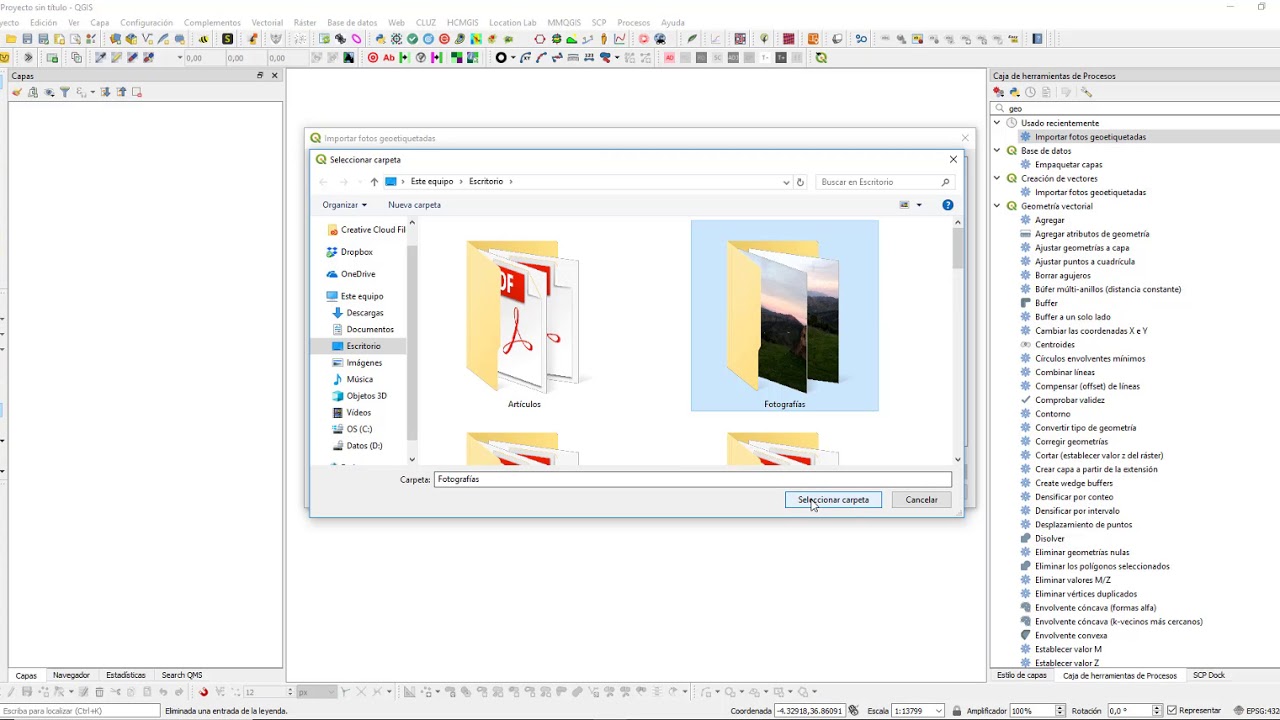The width and height of the screenshot is (1280, 720).
Task: Collapse the Geometría vectorial group
Action: pyautogui.click(x=997, y=206)
